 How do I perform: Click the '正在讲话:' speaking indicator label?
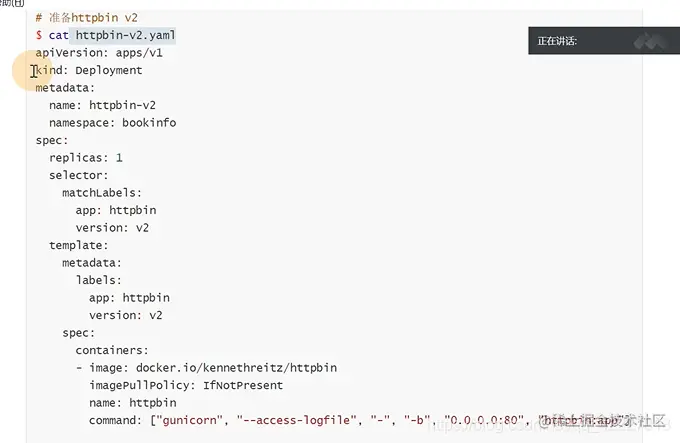pos(557,41)
